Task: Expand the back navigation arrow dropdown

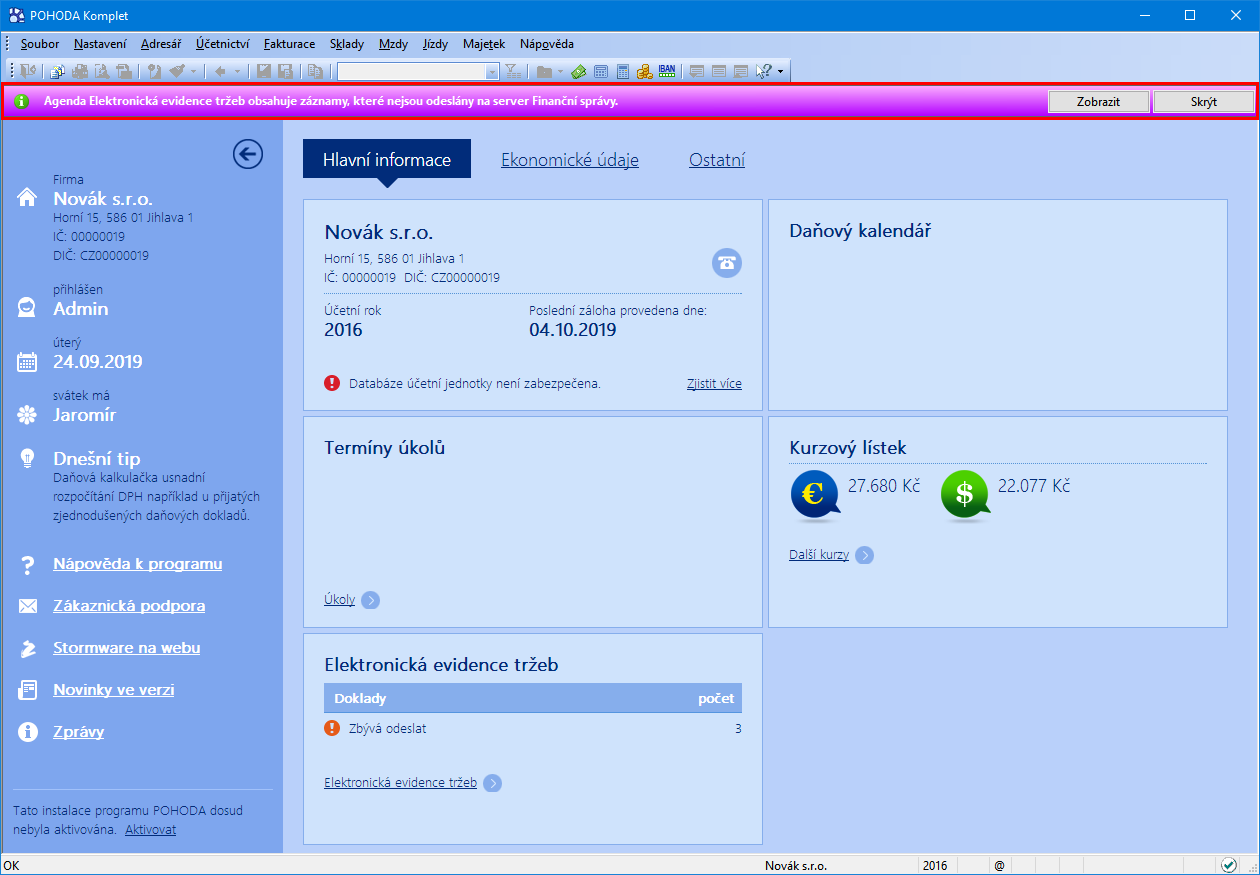Action: click(237, 72)
